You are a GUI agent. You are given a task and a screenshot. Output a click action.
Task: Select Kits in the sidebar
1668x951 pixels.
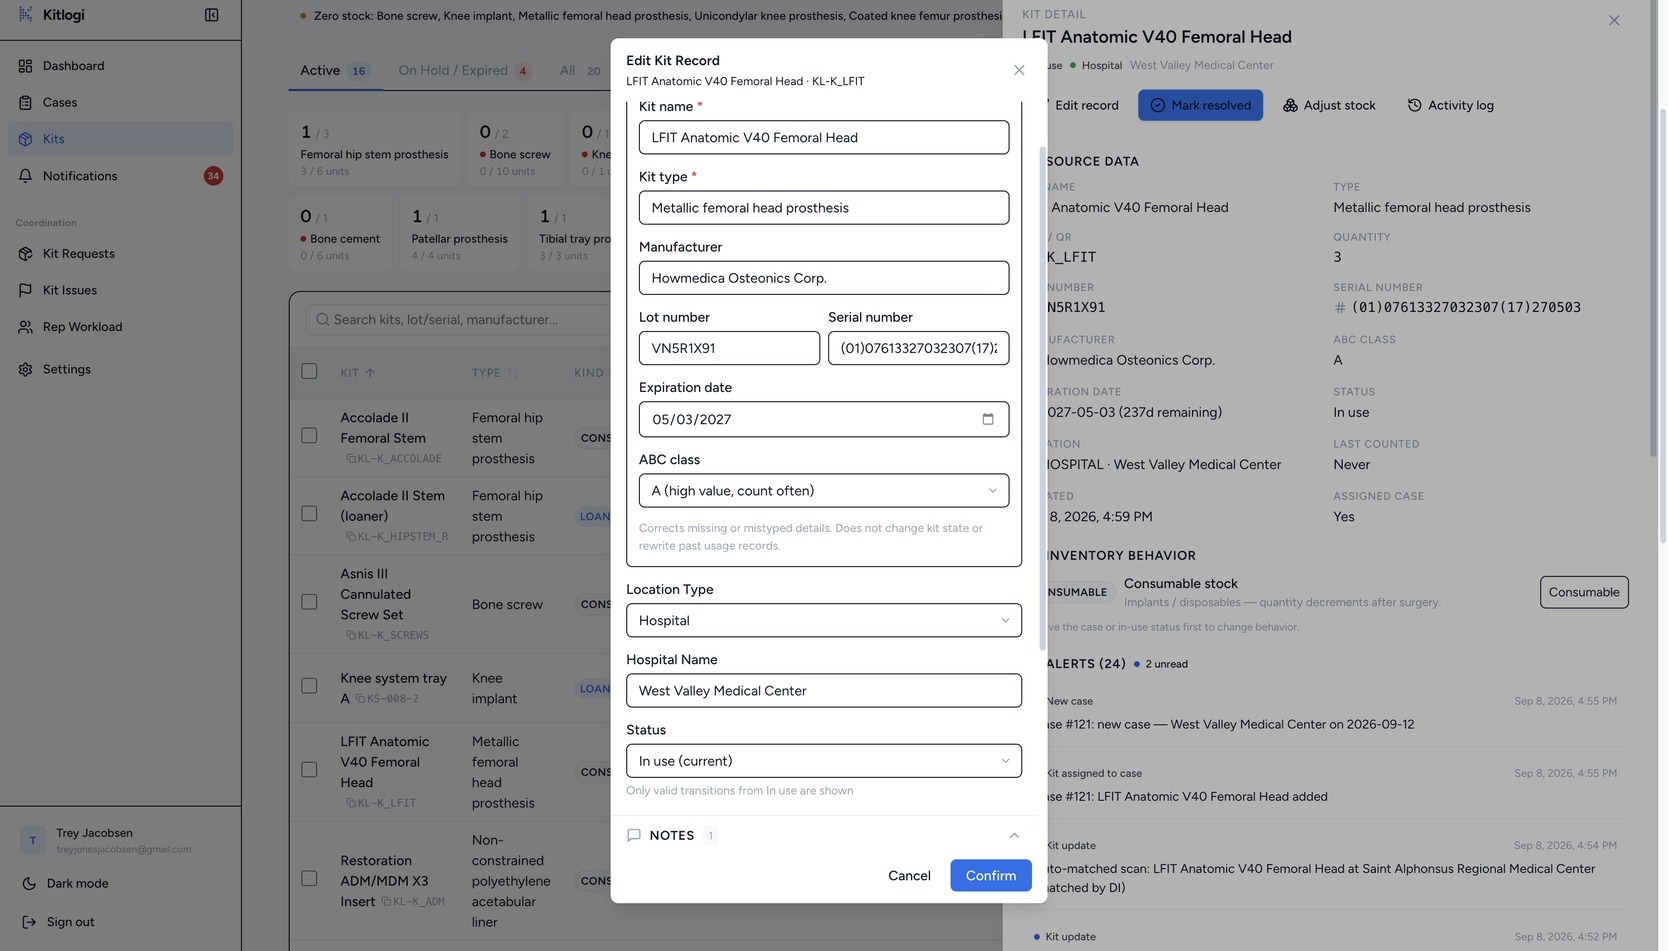tap(120, 139)
